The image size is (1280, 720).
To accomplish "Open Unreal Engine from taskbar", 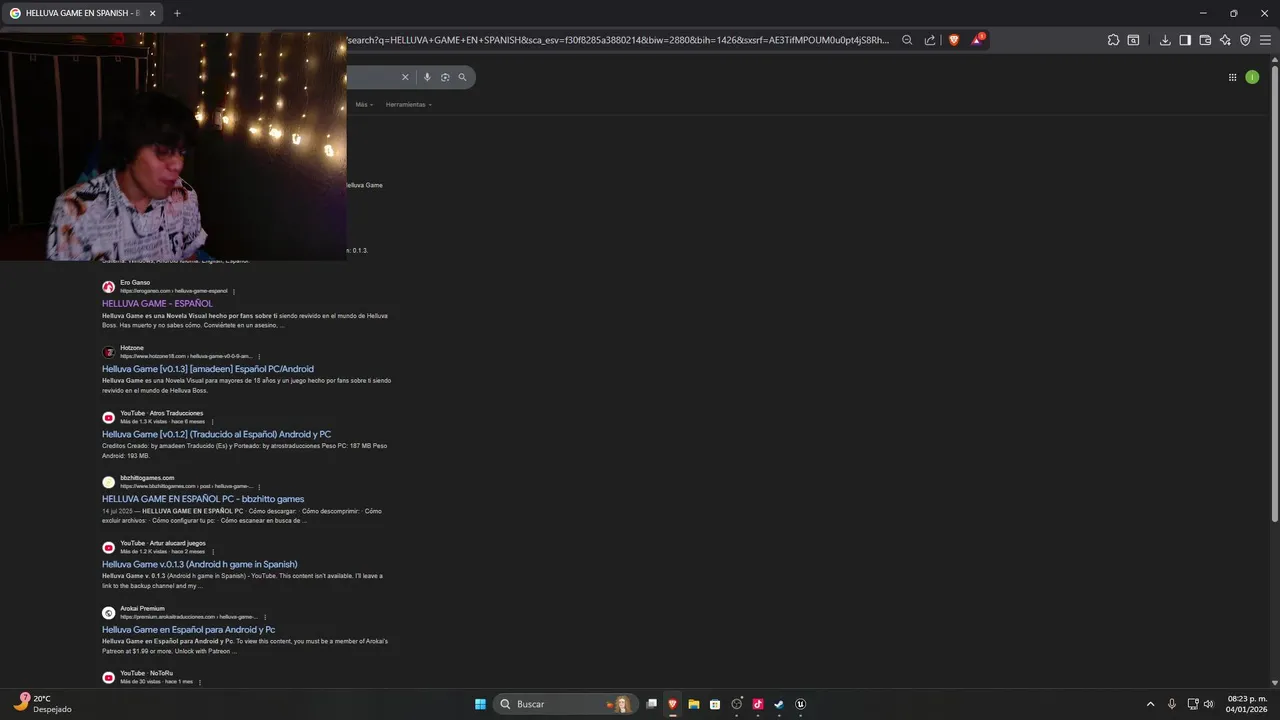I will pos(801,704).
